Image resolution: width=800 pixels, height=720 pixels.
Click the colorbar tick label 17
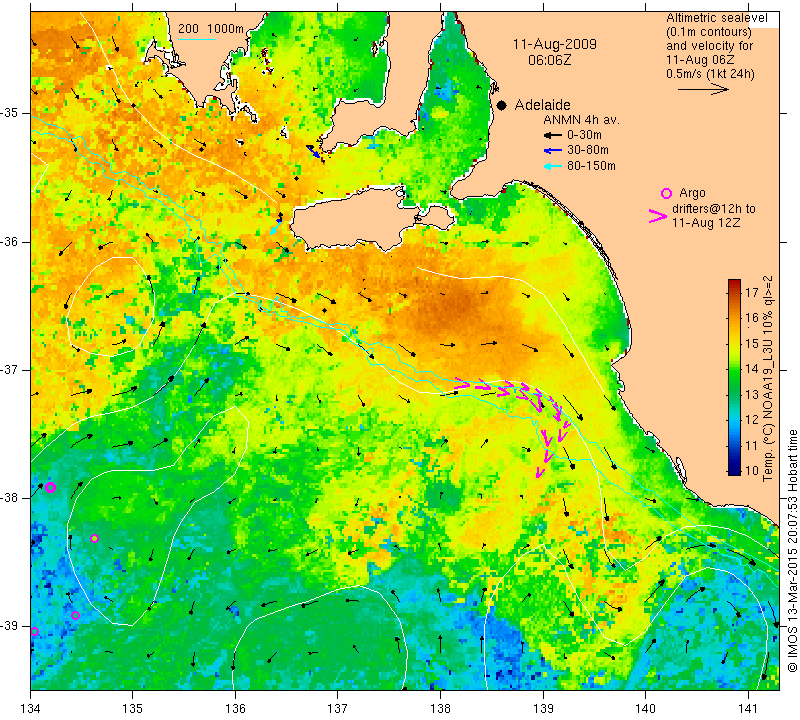(752, 292)
